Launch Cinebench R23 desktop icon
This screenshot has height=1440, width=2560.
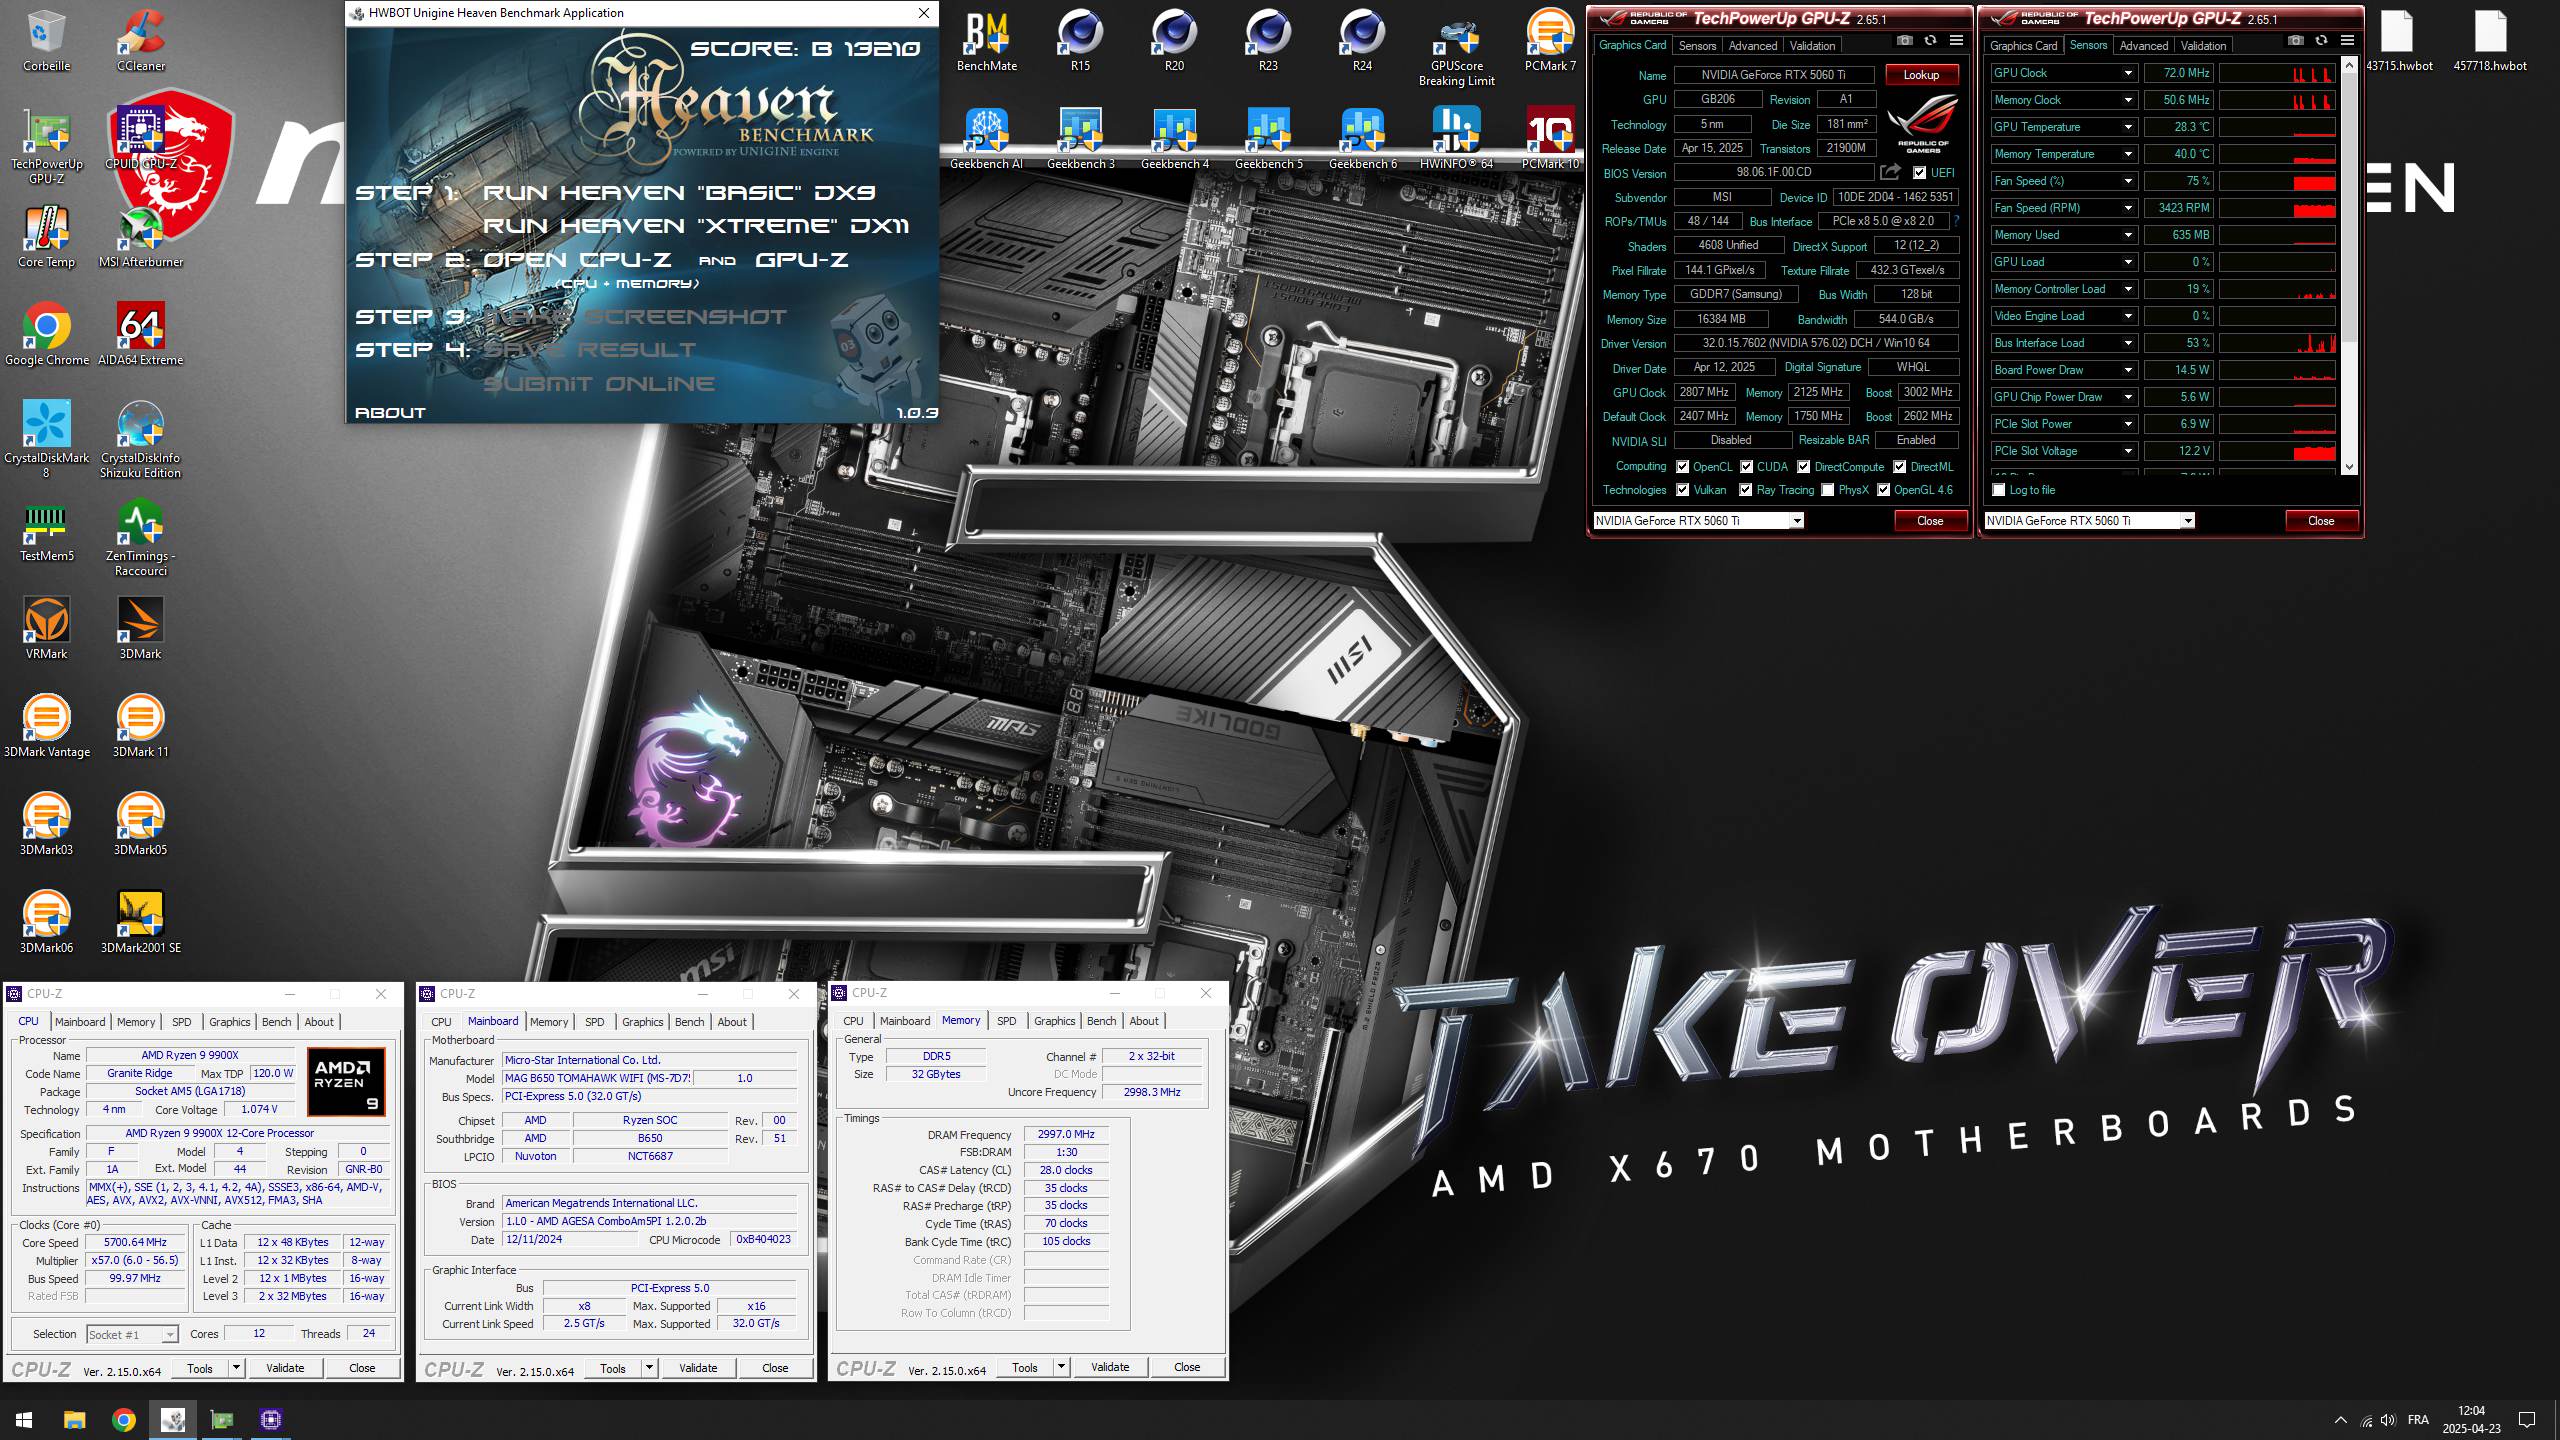click(1268, 40)
